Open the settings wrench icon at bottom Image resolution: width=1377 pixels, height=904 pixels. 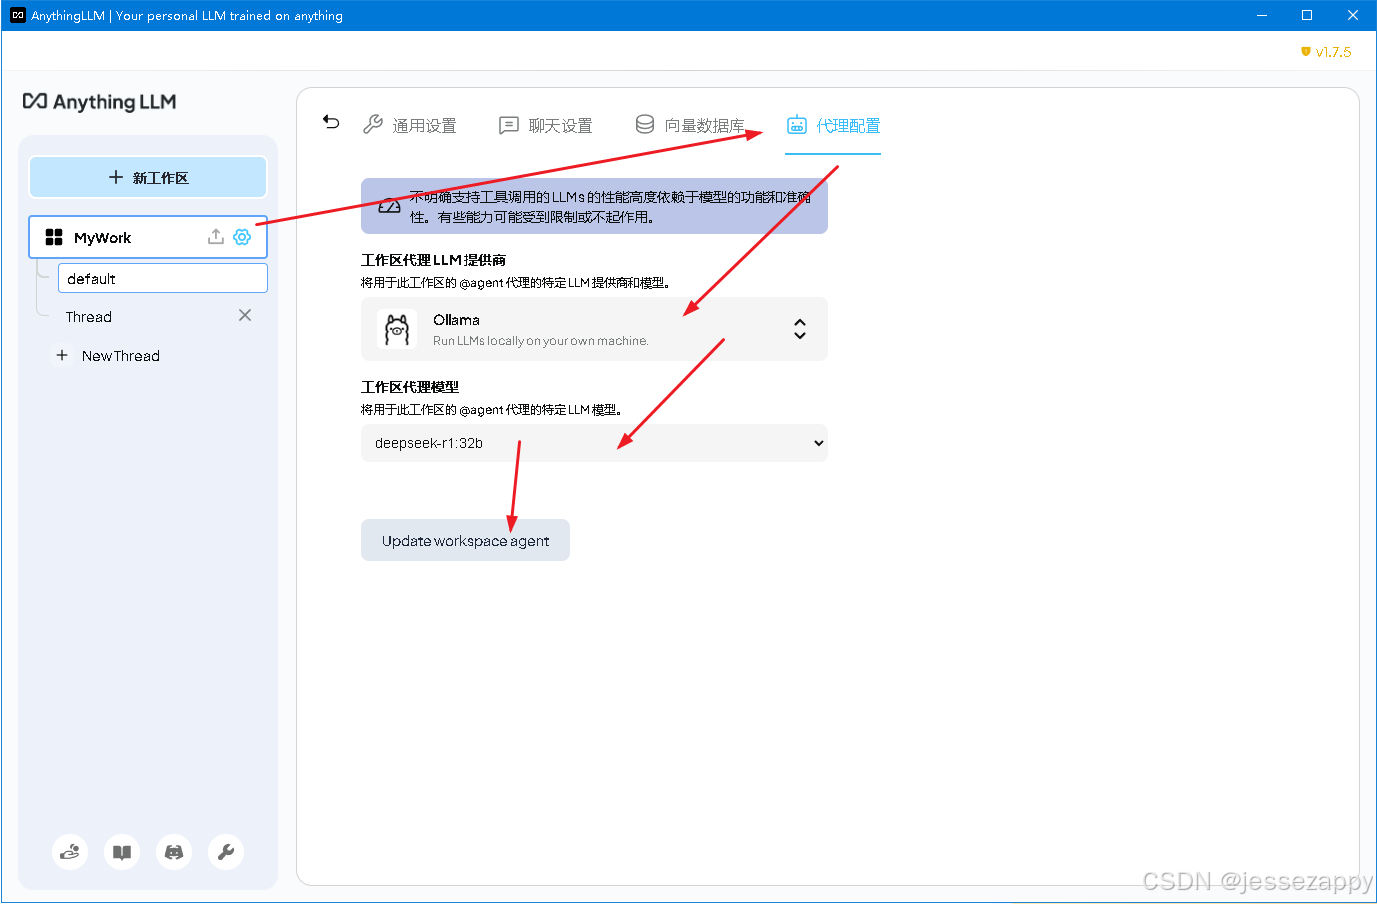click(226, 852)
